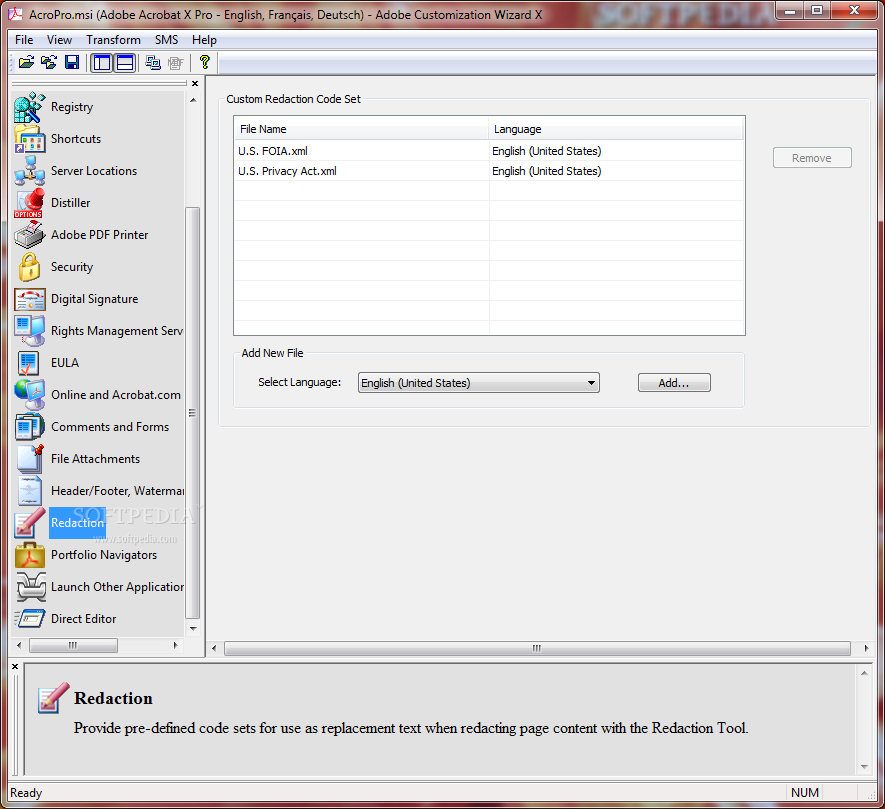
Task: Open the Online and Acrobat.com icon
Action: (x=29, y=395)
